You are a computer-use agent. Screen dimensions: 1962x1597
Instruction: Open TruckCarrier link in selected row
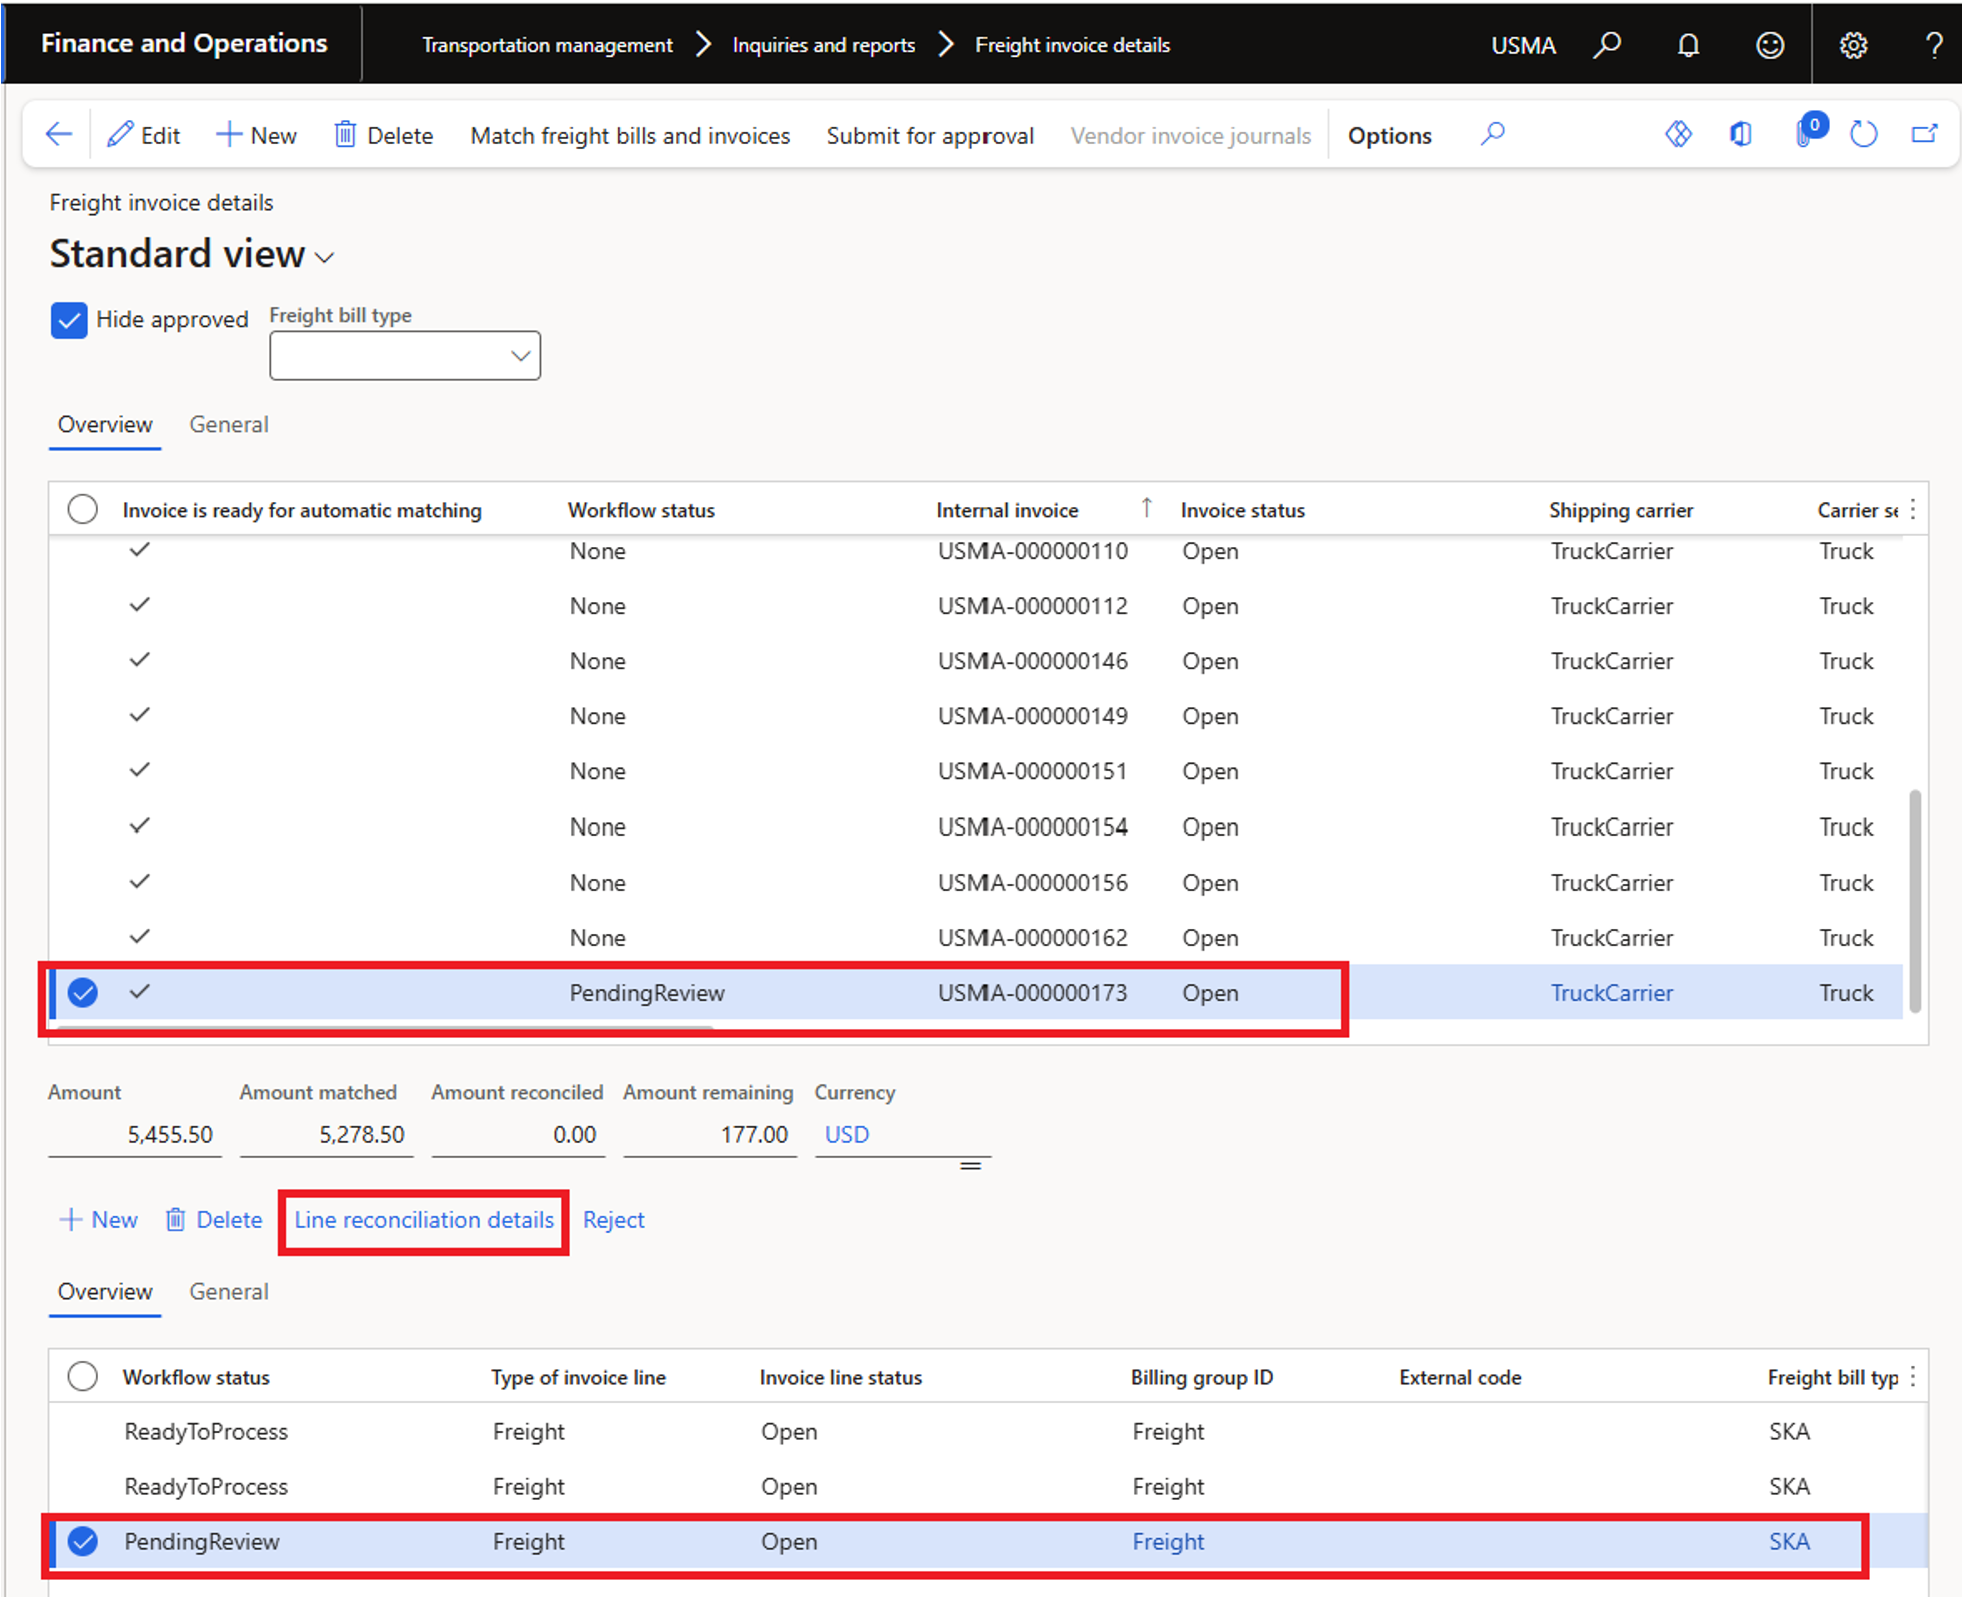click(1611, 993)
